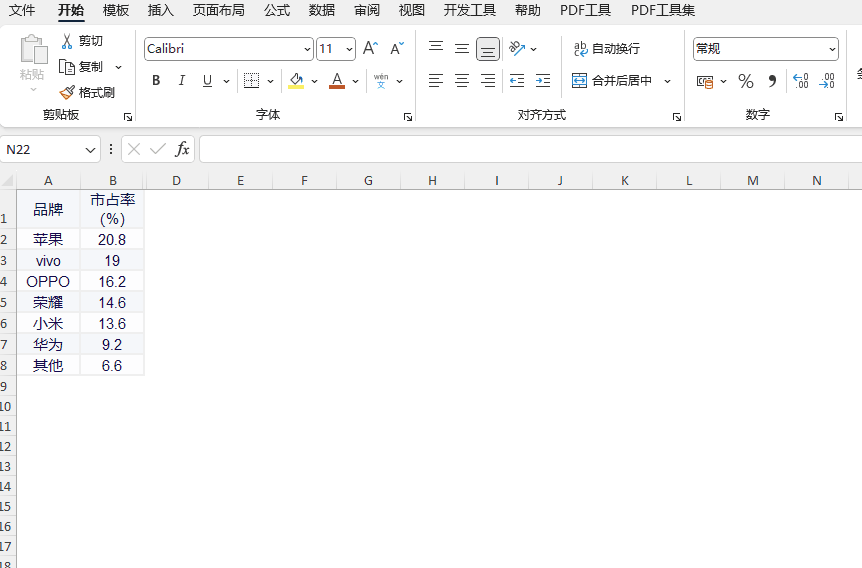862x568 pixels.
Task: Expand borders dropdown arrow
Action: (270, 81)
